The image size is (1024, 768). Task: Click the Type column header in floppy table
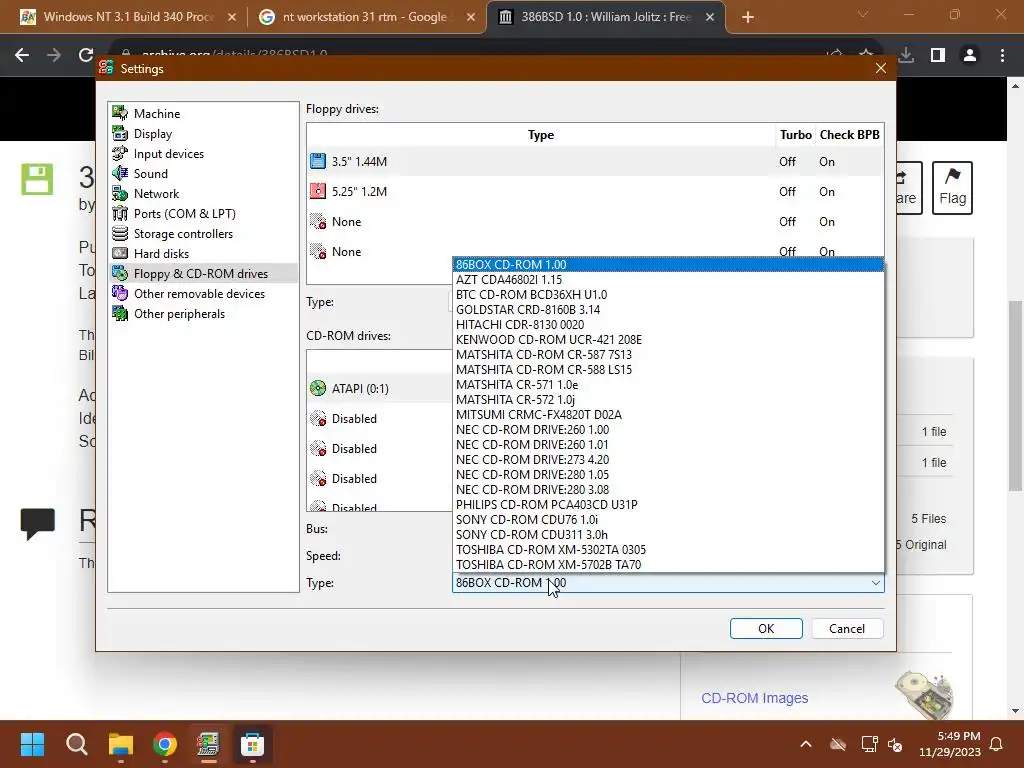(x=541, y=135)
